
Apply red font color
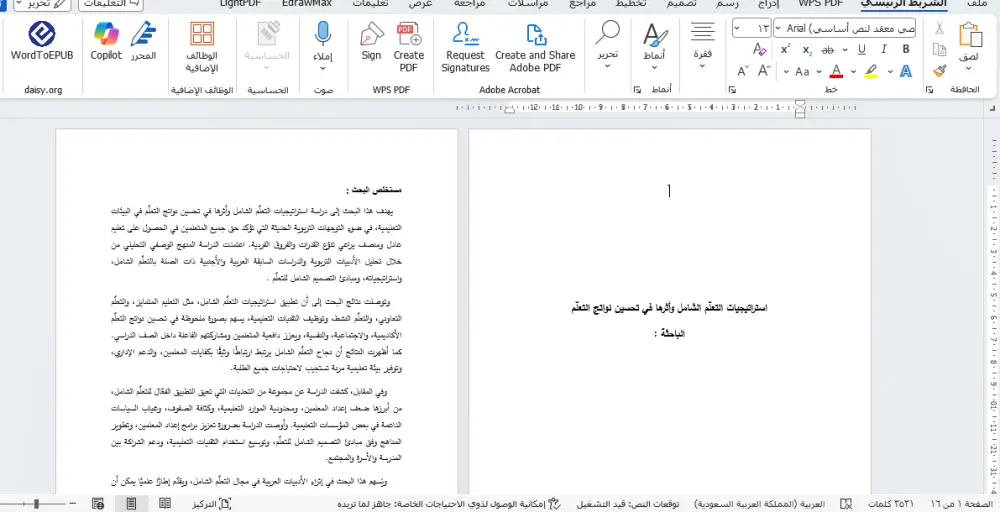pyautogui.click(x=836, y=71)
